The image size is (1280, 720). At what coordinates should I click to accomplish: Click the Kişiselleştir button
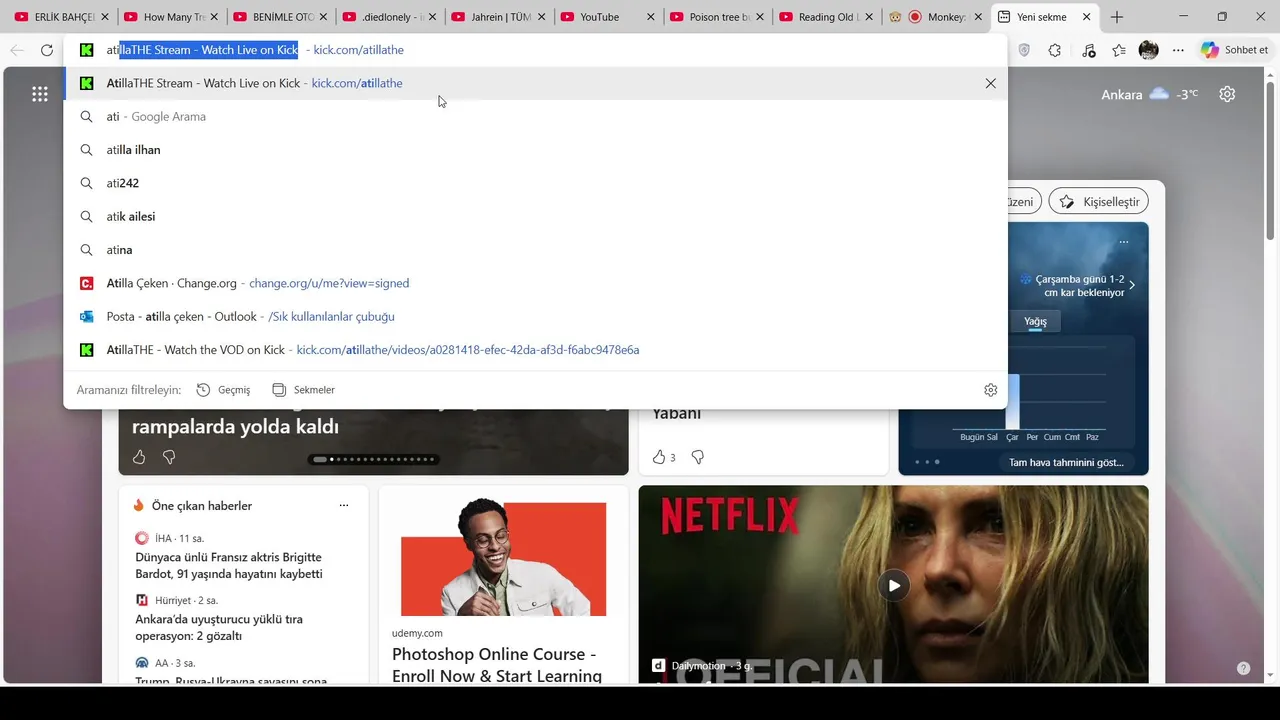(x=1098, y=201)
